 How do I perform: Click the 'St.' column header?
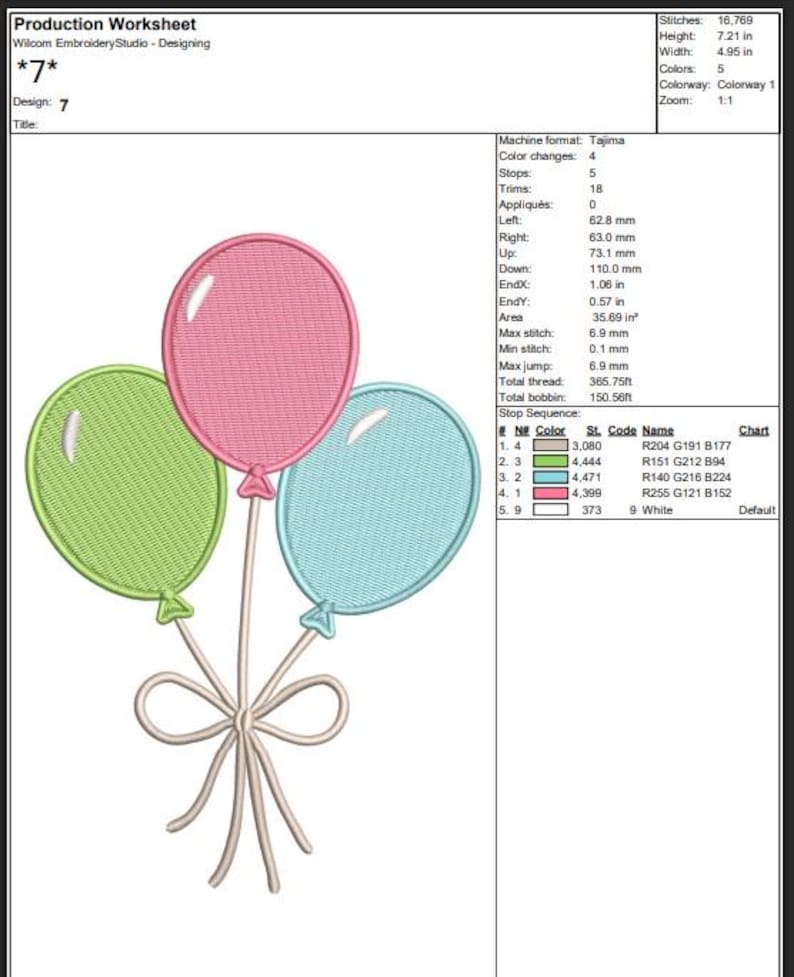(x=593, y=431)
